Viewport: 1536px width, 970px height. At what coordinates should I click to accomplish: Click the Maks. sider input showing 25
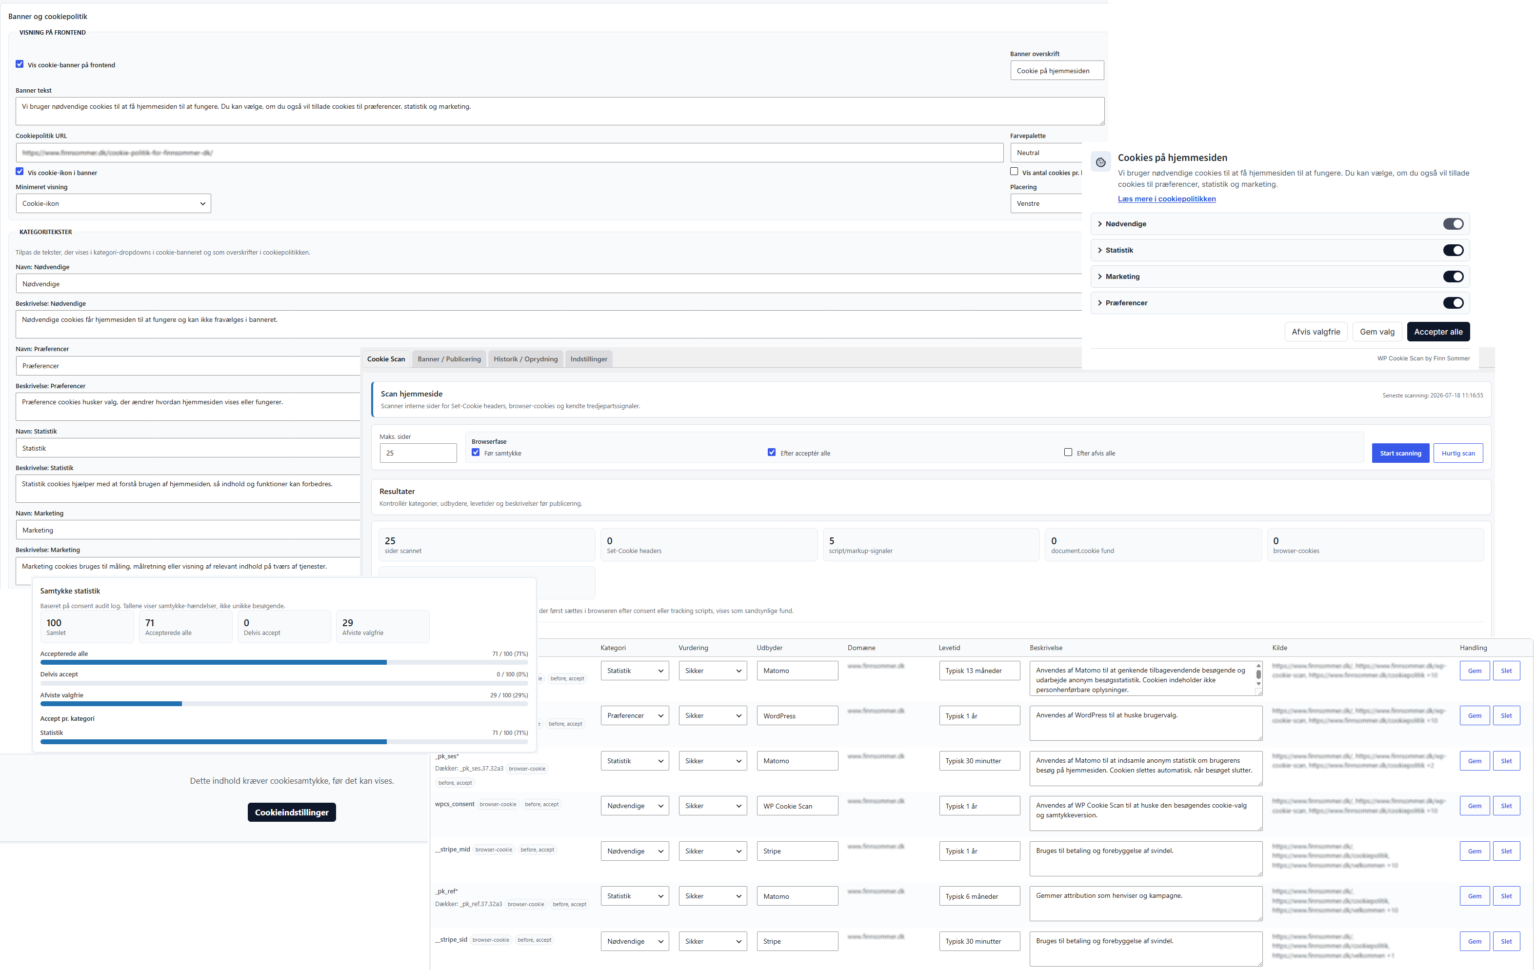[x=418, y=453]
